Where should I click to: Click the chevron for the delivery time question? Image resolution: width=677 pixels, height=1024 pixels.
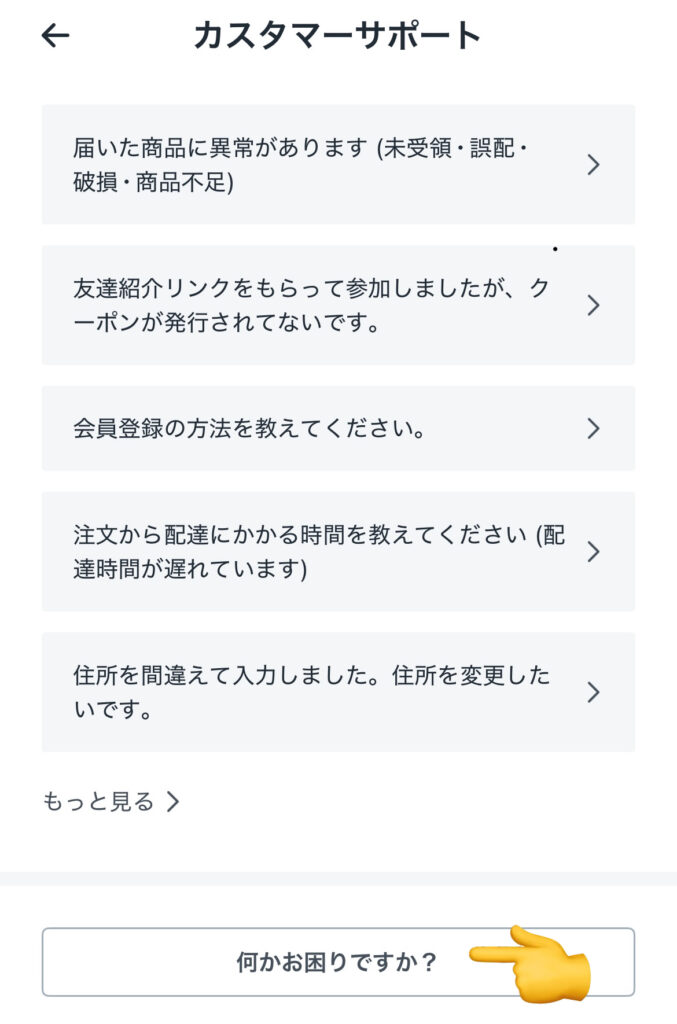[x=594, y=551]
